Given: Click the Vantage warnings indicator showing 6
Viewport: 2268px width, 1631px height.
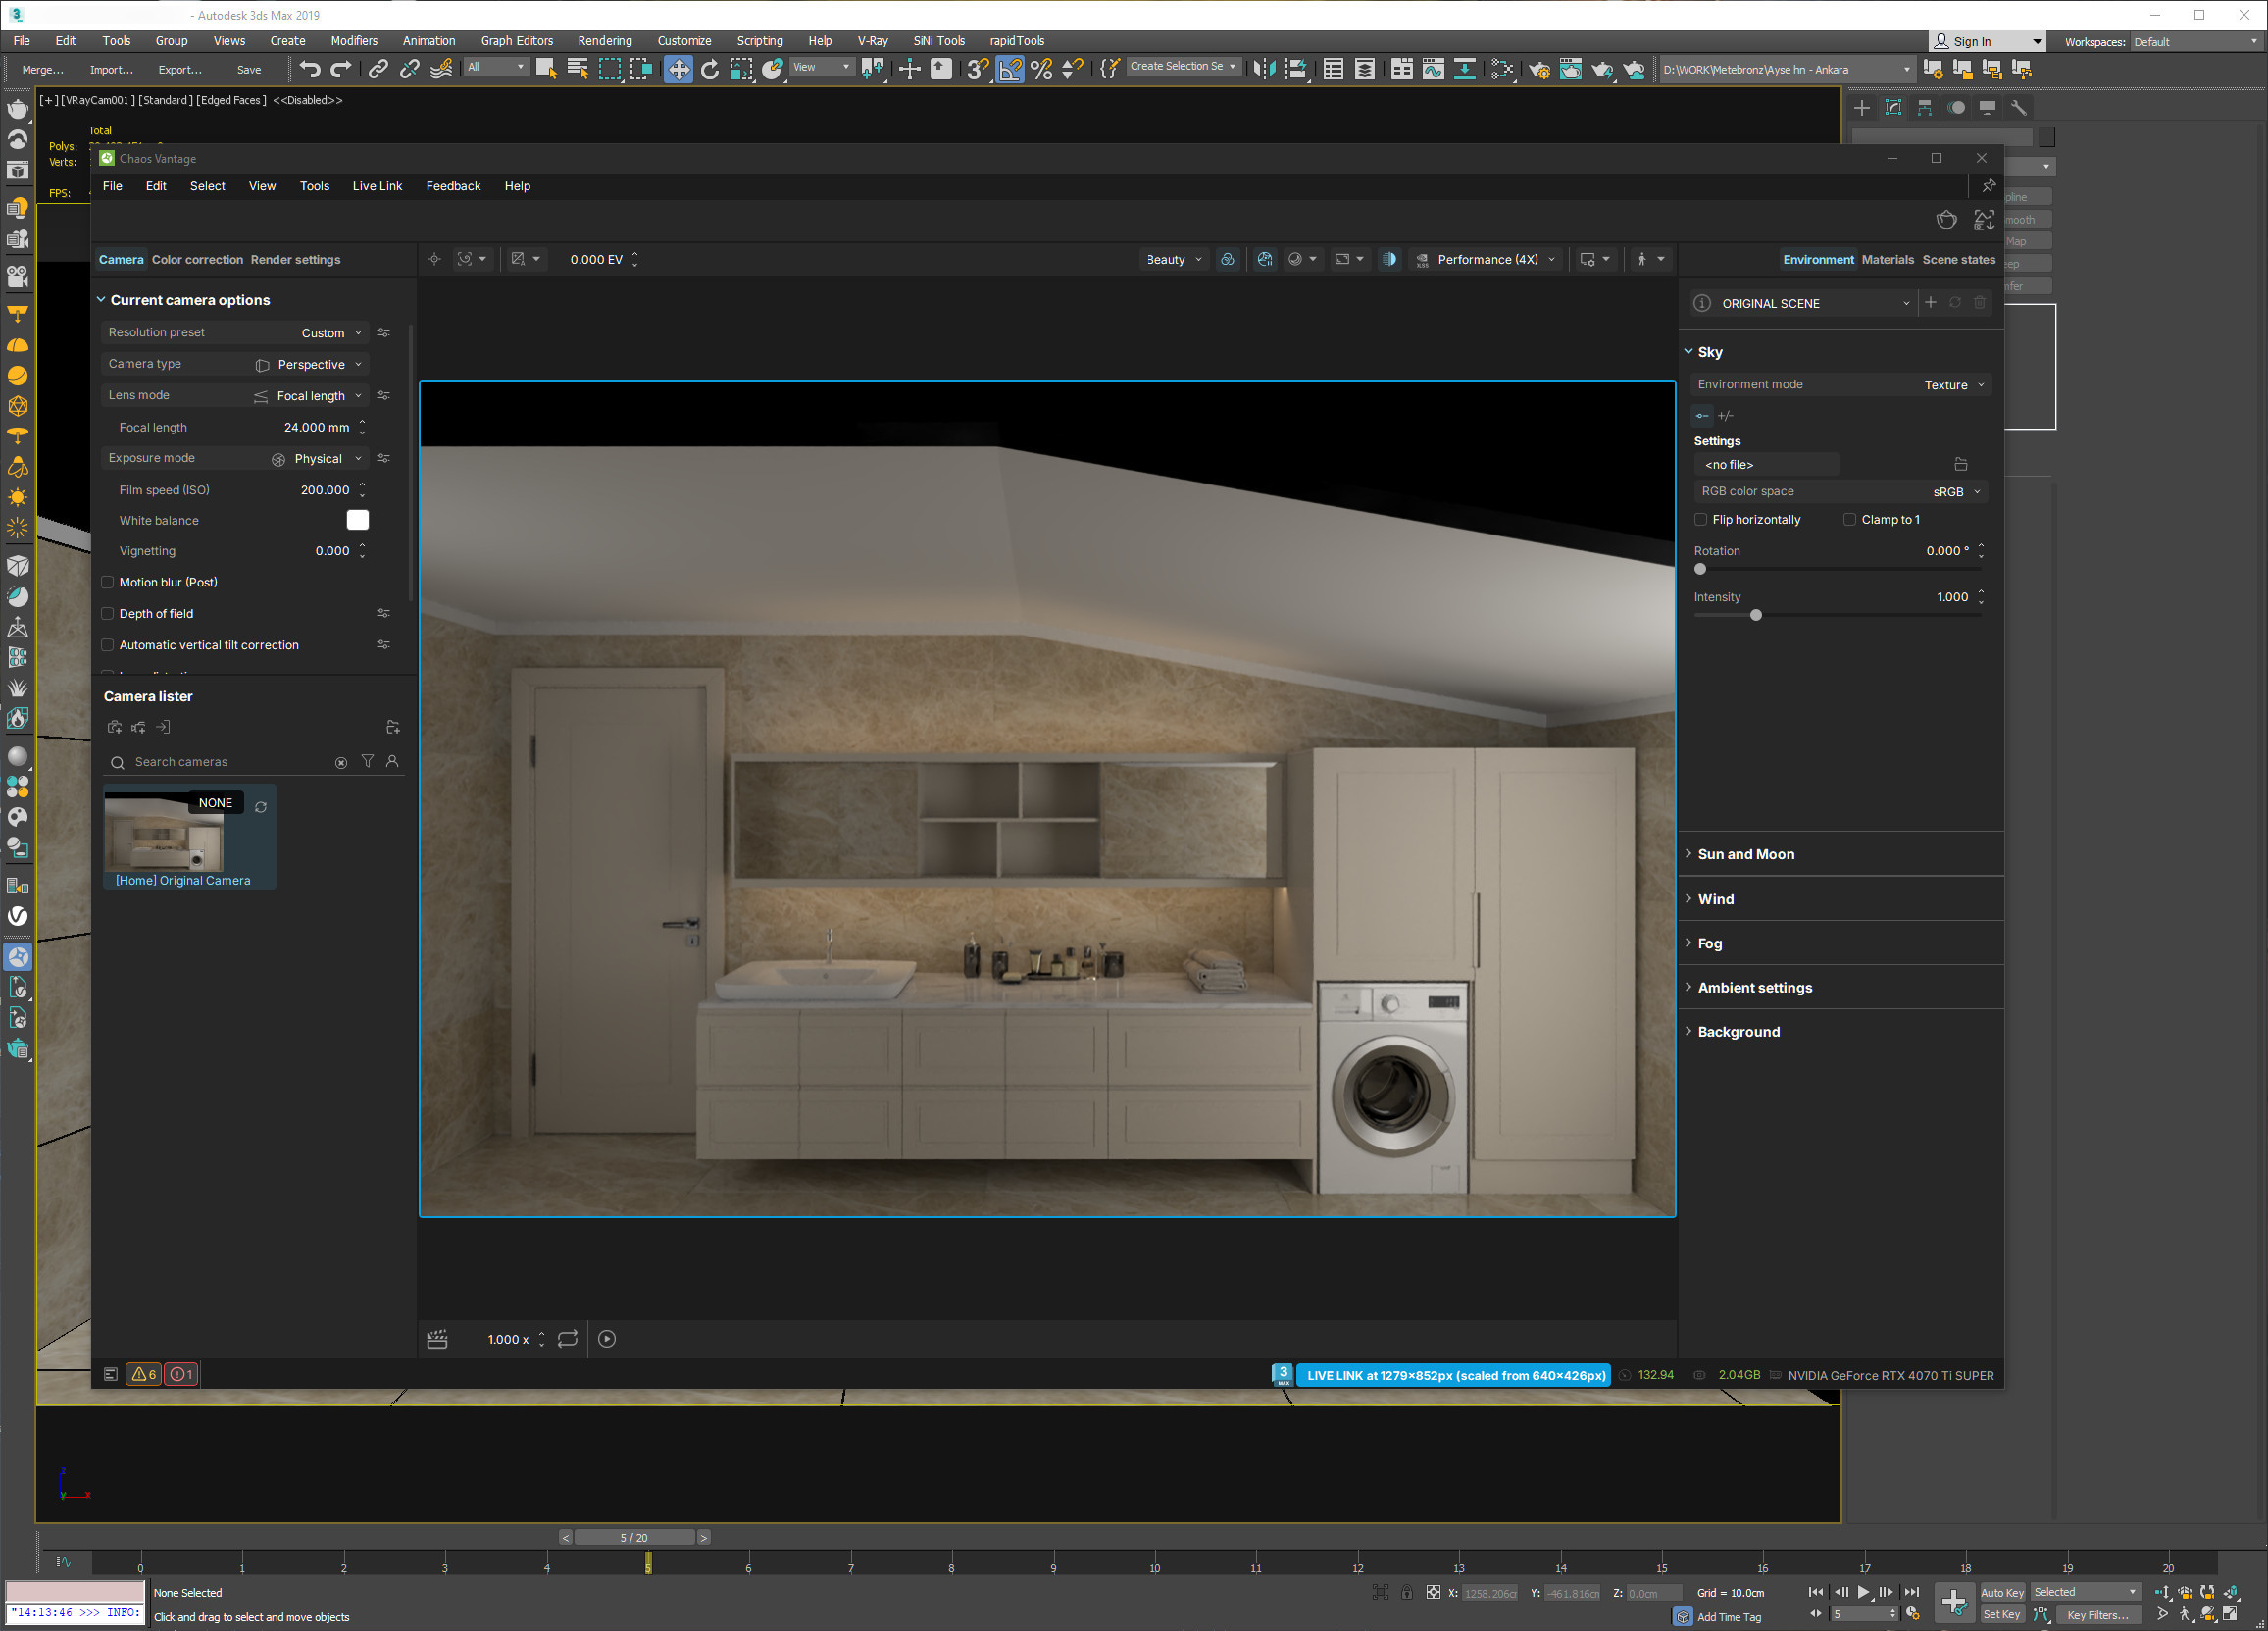Looking at the screenshot, I should (x=144, y=1374).
